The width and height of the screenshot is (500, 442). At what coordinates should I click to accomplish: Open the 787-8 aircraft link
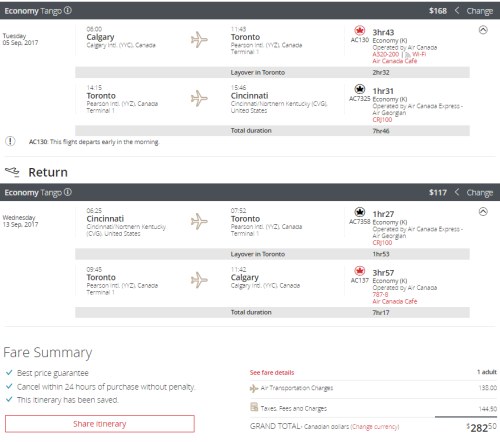tap(380, 295)
